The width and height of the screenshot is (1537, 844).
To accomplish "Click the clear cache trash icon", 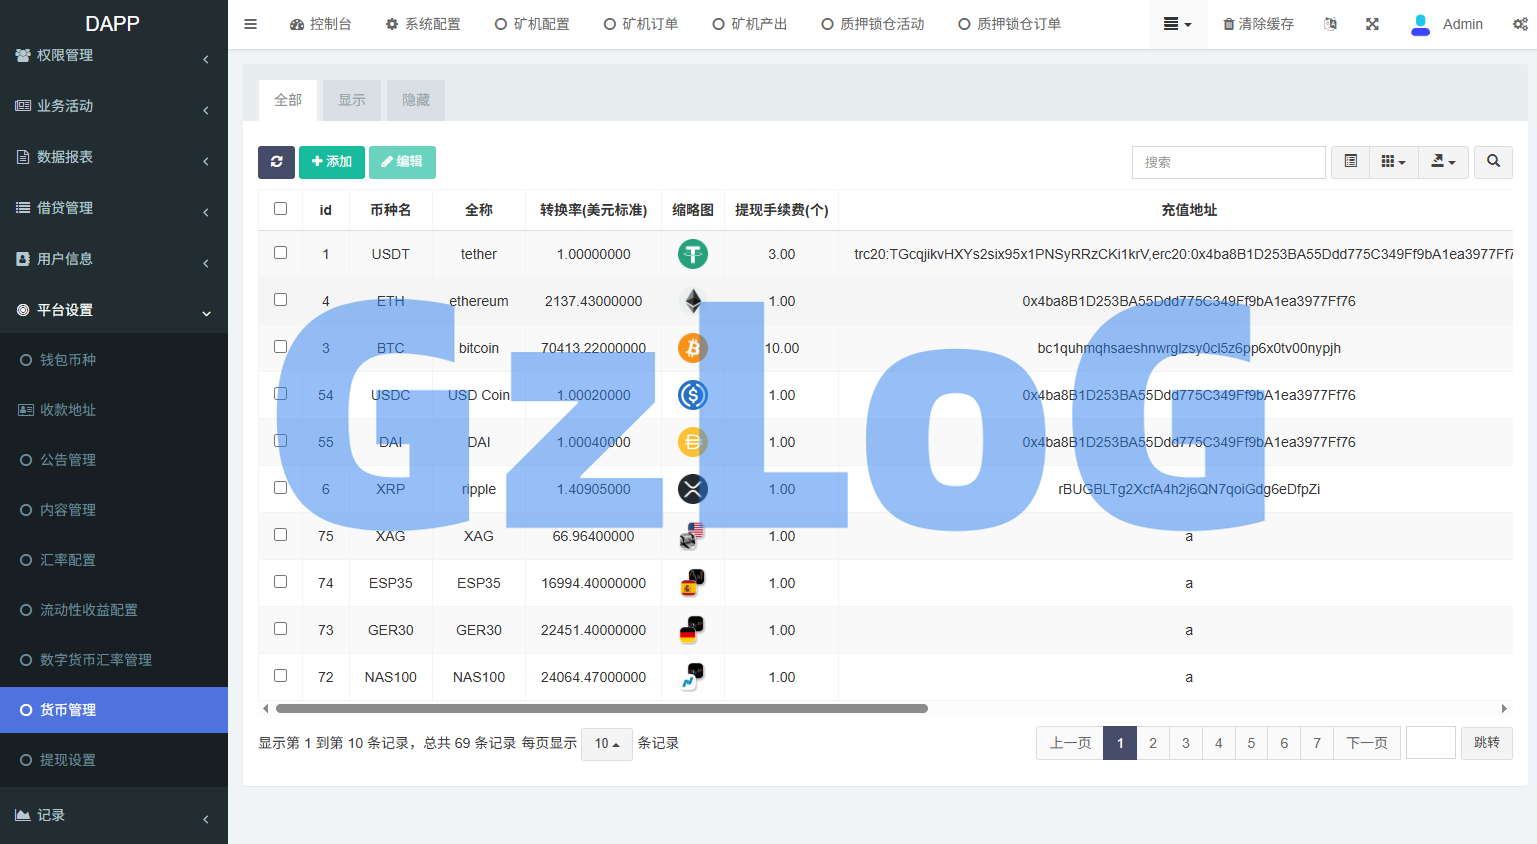I will pyautogui.click(x=1259, y=23).
